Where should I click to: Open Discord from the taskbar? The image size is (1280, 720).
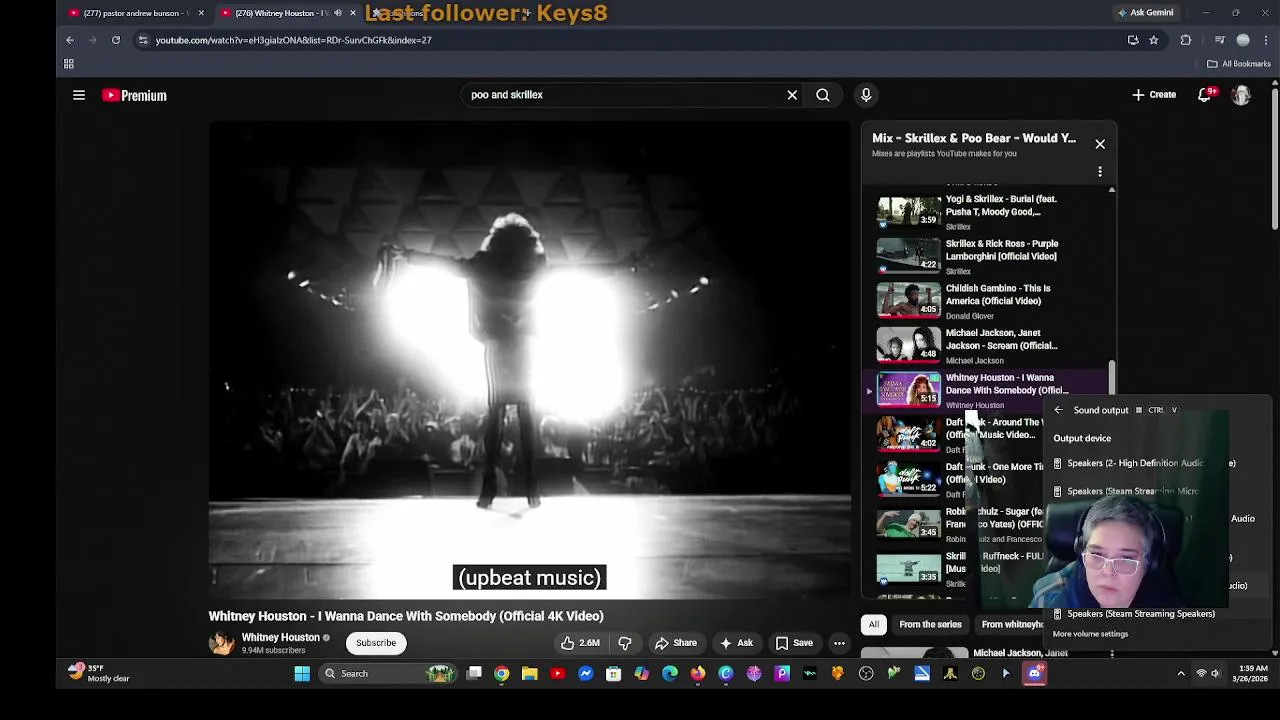[x=1034, y=674]
